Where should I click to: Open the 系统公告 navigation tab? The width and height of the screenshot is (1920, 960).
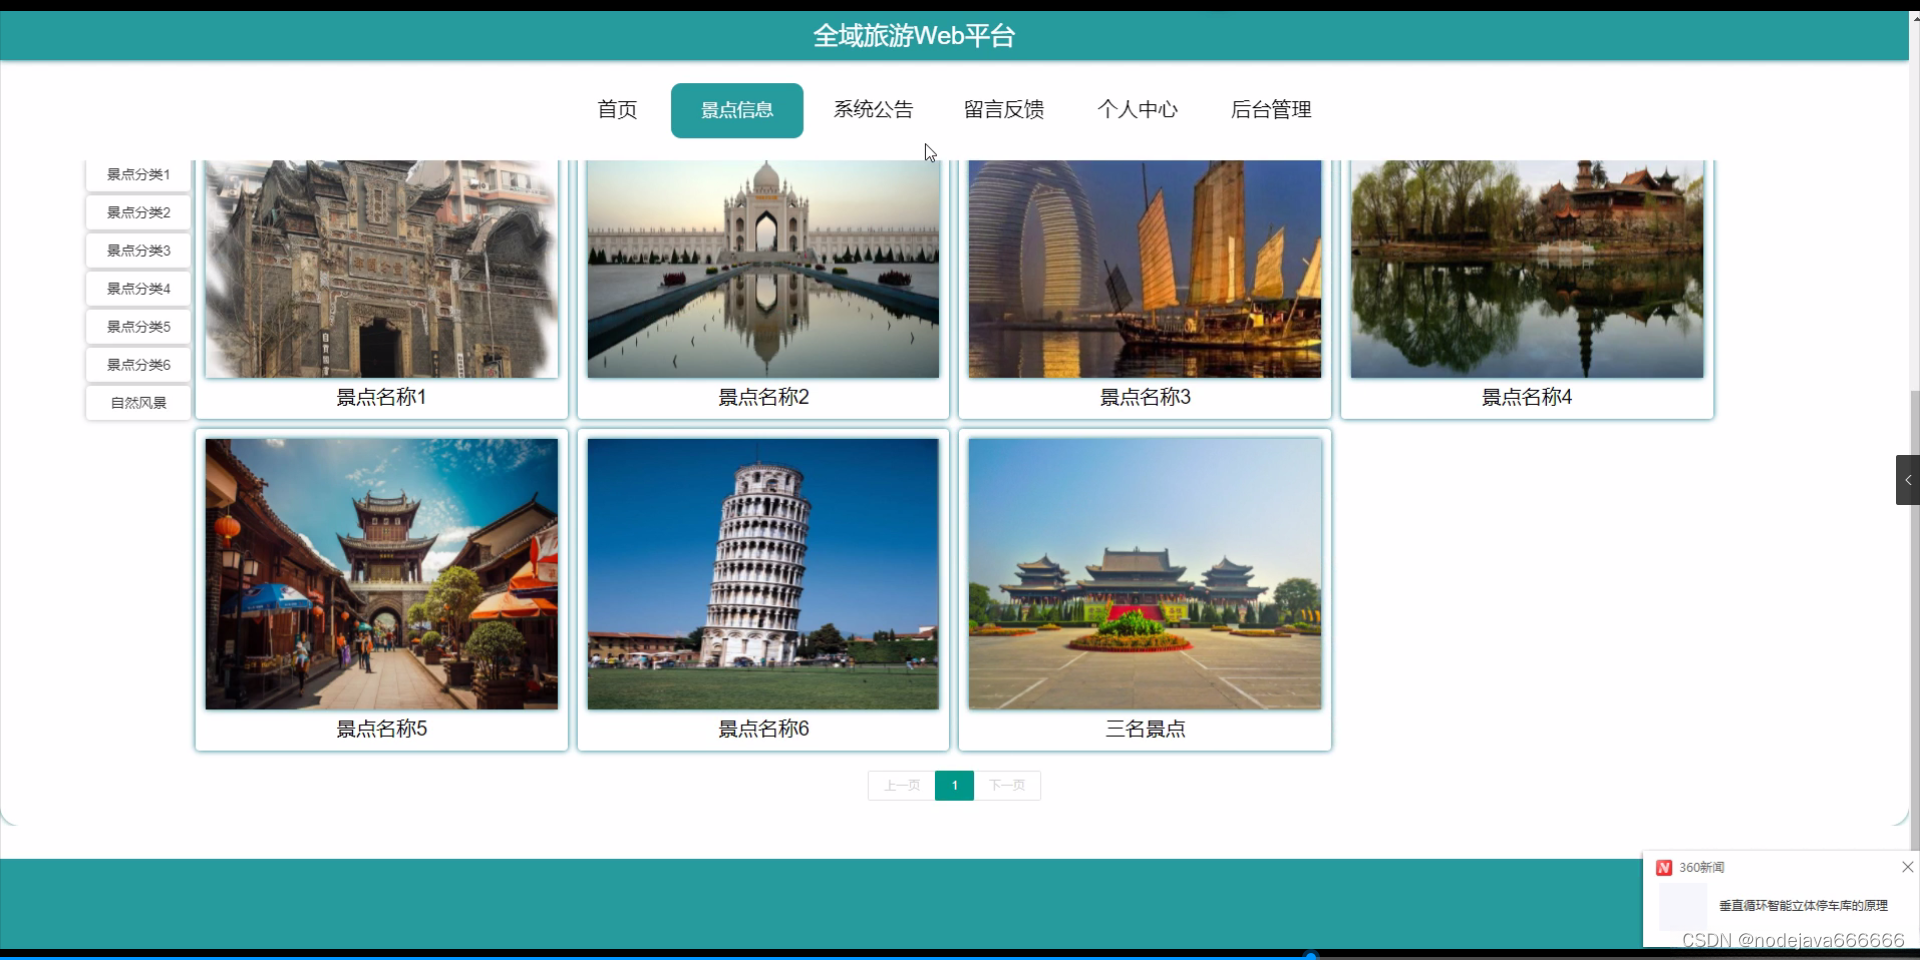[873, 110]
